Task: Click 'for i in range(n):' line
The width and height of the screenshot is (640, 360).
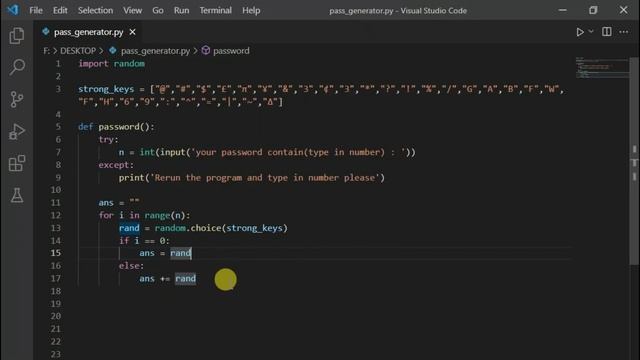Action: point(144,215)
